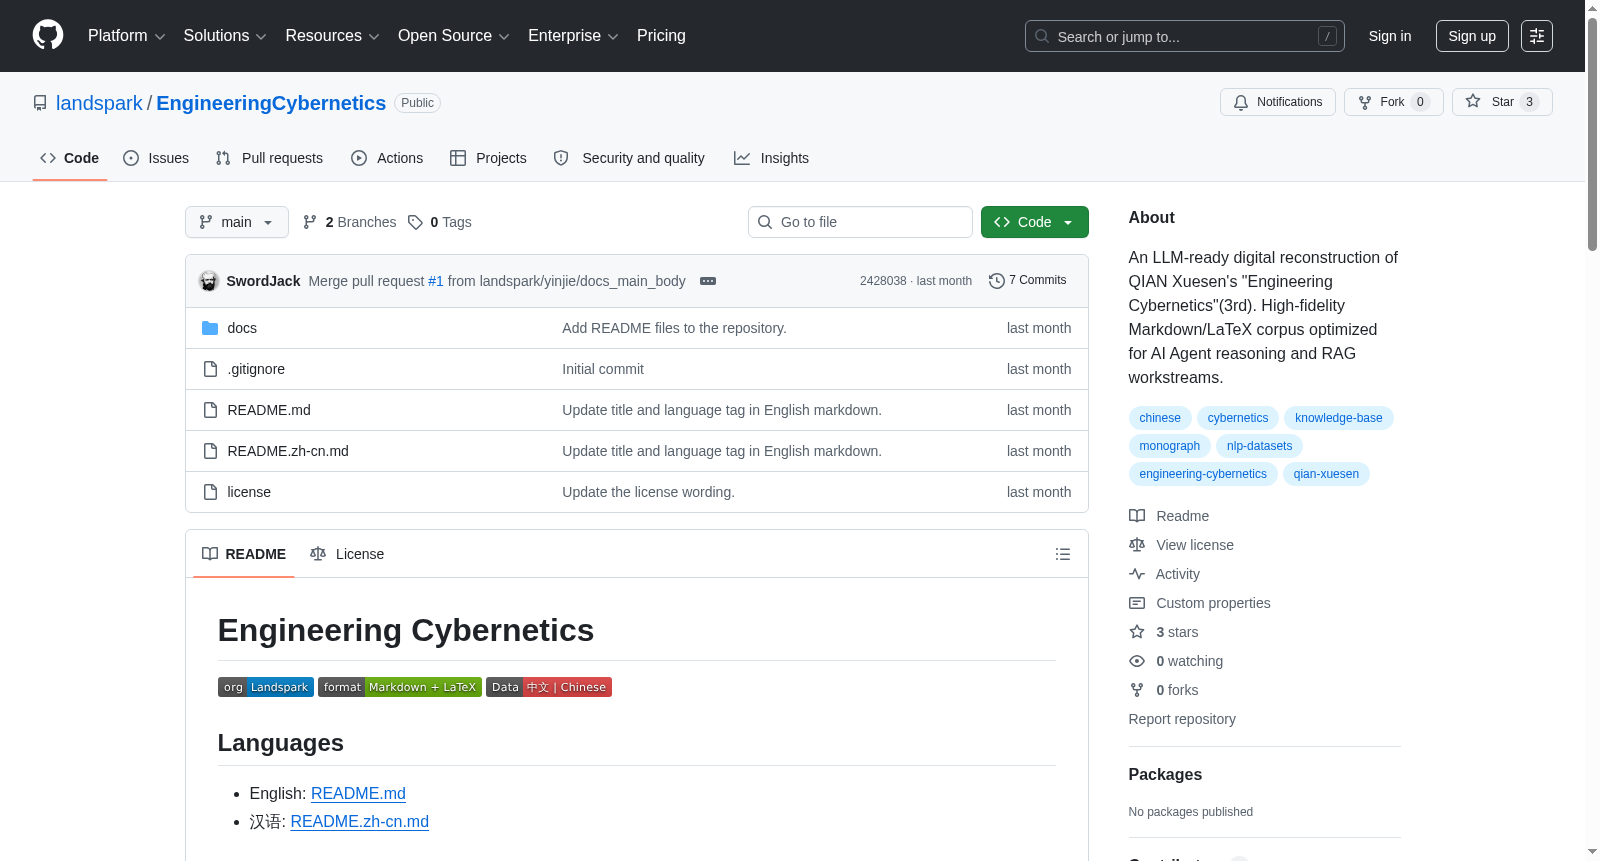Click the README.md file icon
Screen dimensions: 1600x861
tap(210, 410)
